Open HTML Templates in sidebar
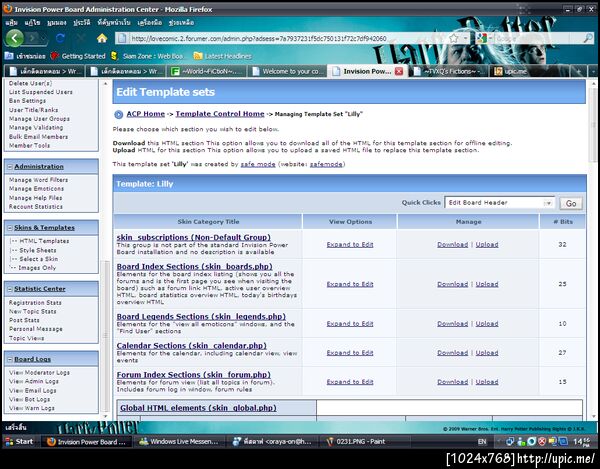 click(x=44, y=241)
